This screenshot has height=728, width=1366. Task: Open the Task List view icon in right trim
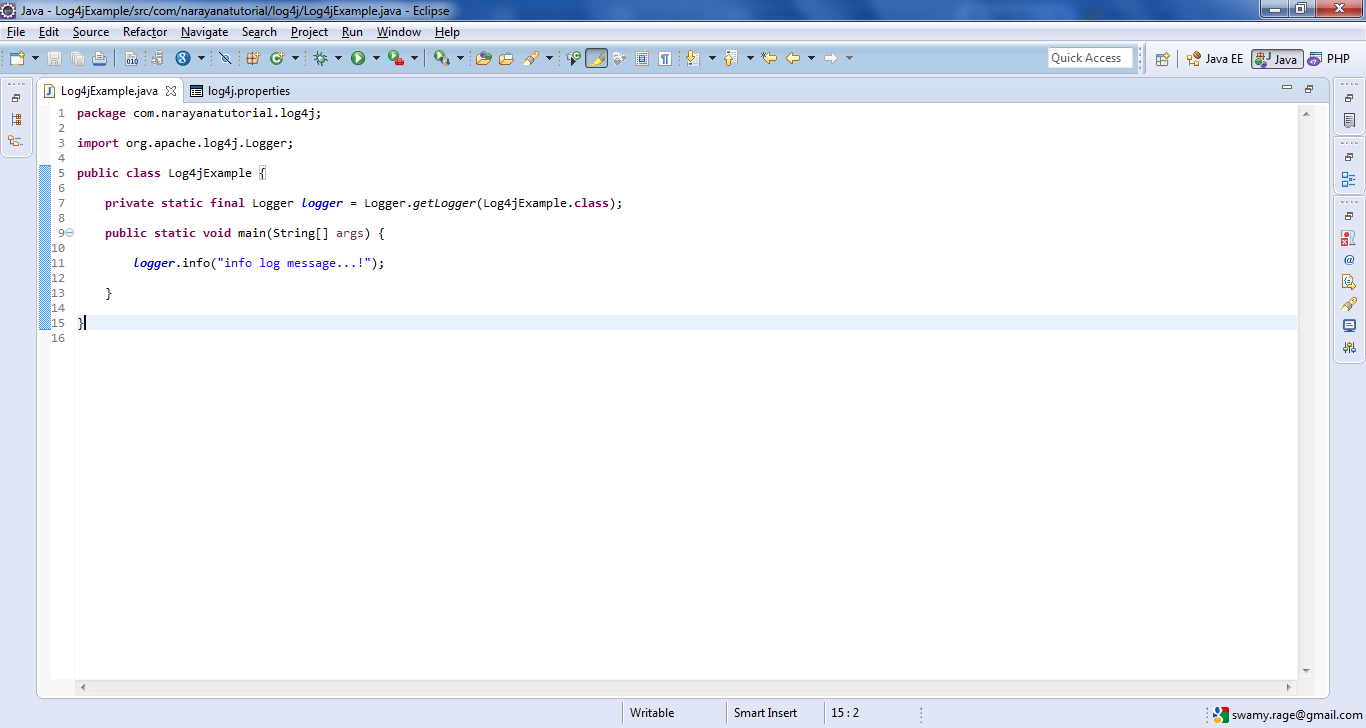click(1349, 120)
